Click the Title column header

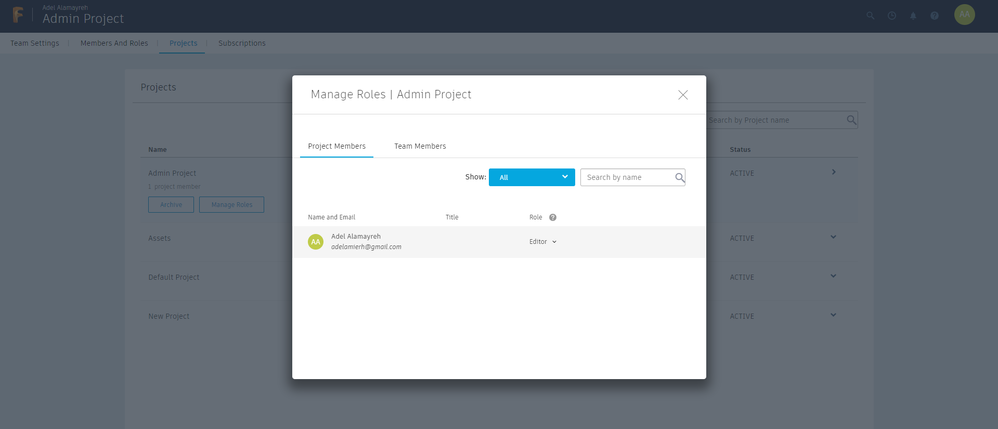point(452,217)
